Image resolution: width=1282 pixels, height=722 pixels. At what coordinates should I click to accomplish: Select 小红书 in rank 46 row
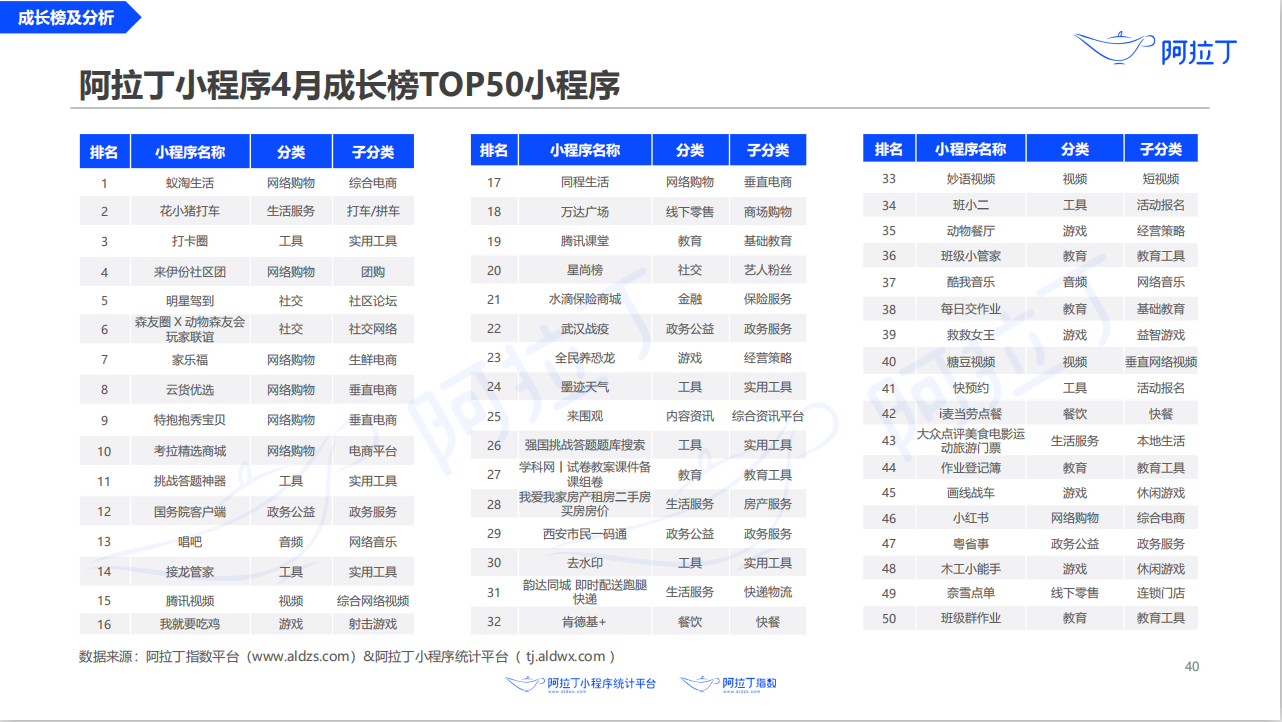[971, 518]
